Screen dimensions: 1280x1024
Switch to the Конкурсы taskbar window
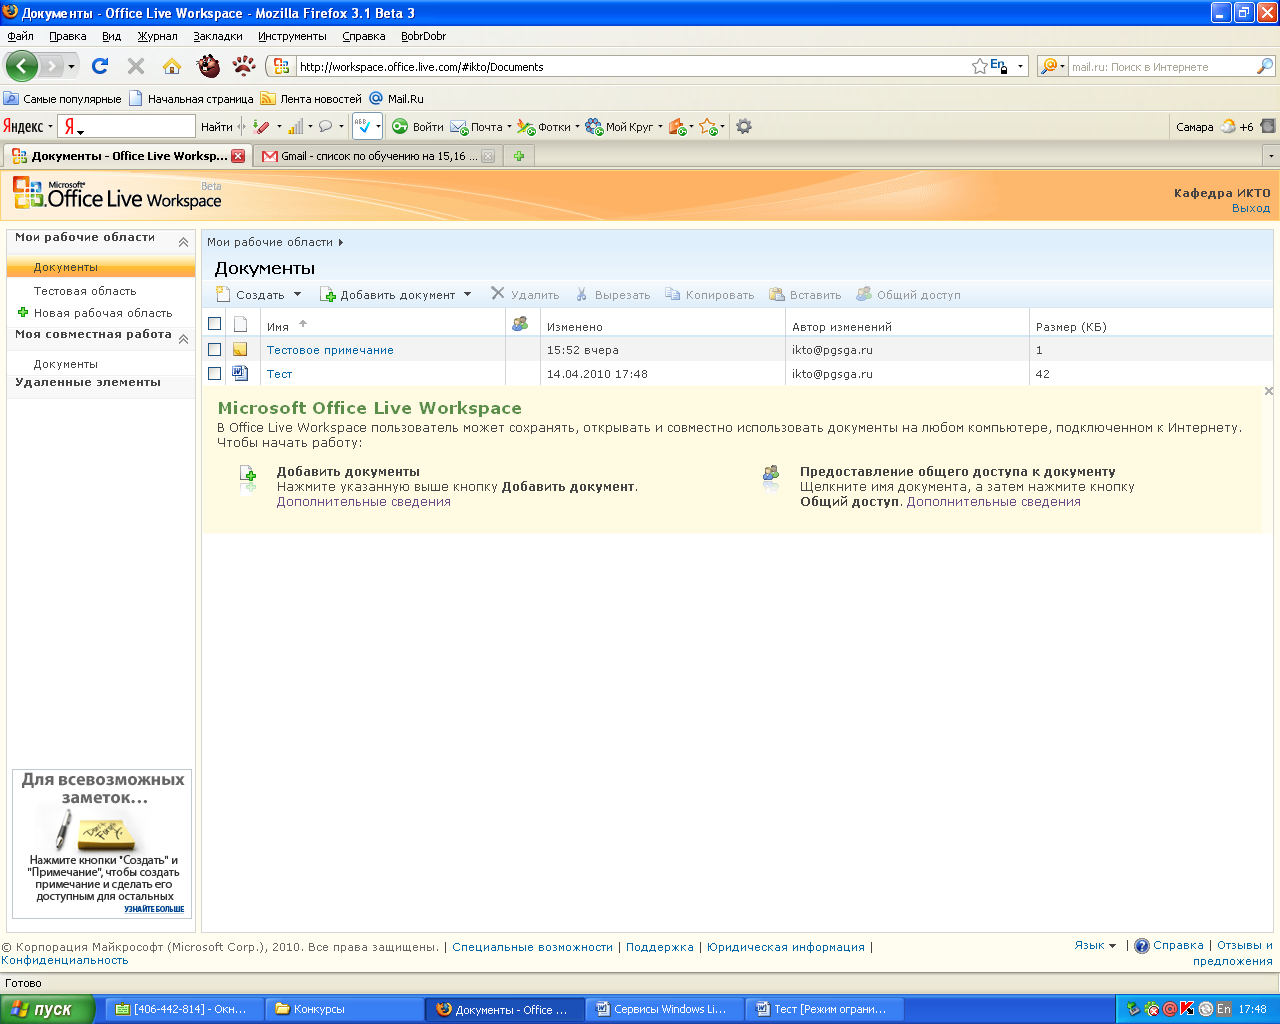(345, 1009)
